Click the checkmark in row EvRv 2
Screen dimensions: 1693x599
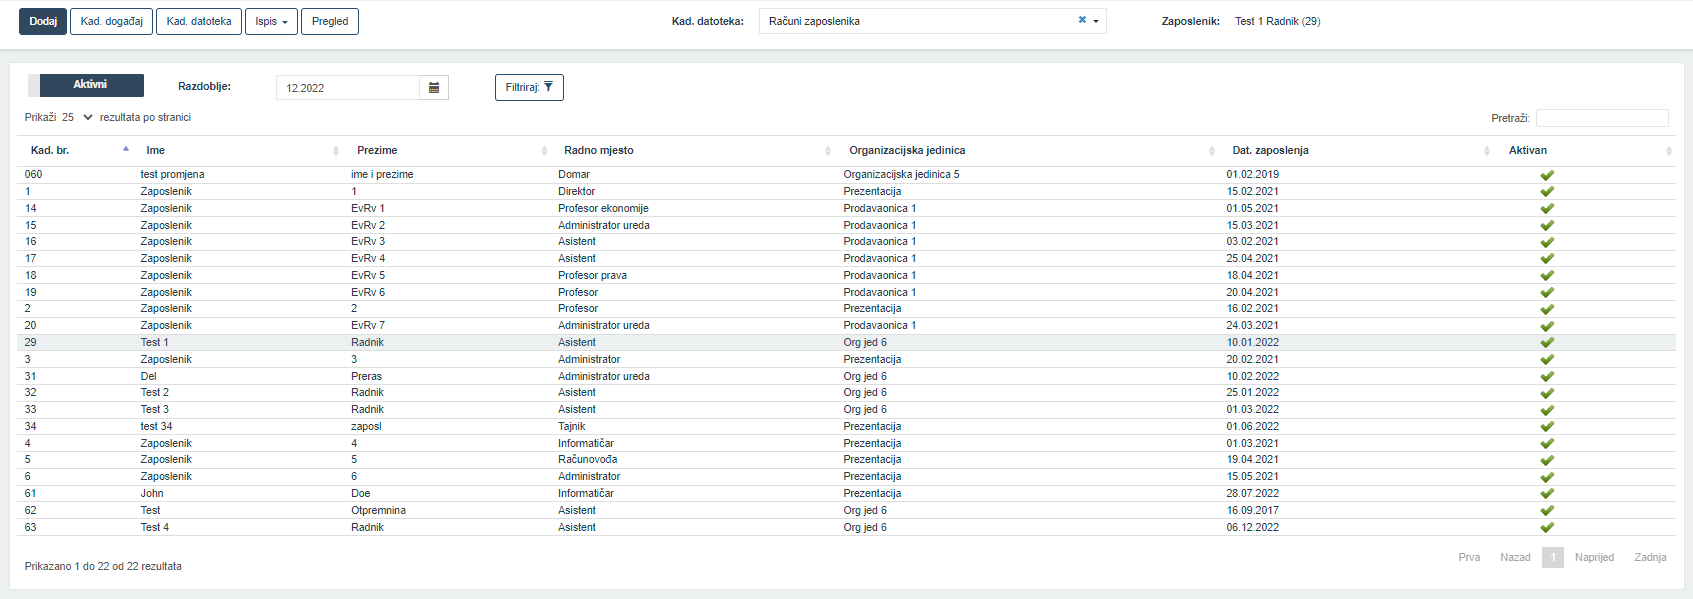coord(1547,226)
